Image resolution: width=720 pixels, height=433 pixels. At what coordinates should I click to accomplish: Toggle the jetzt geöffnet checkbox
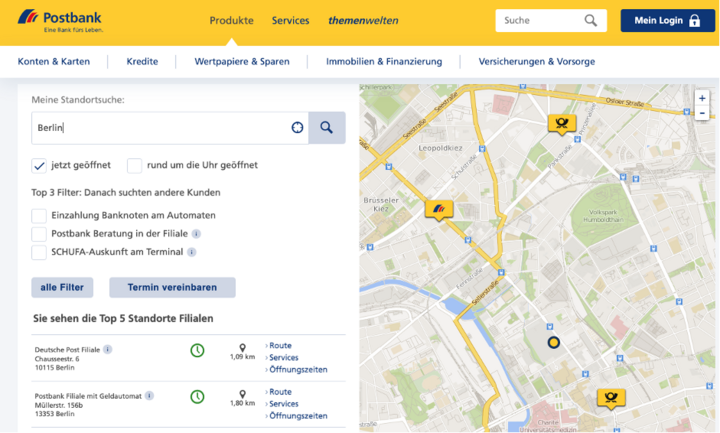click(x=39, y=165)
